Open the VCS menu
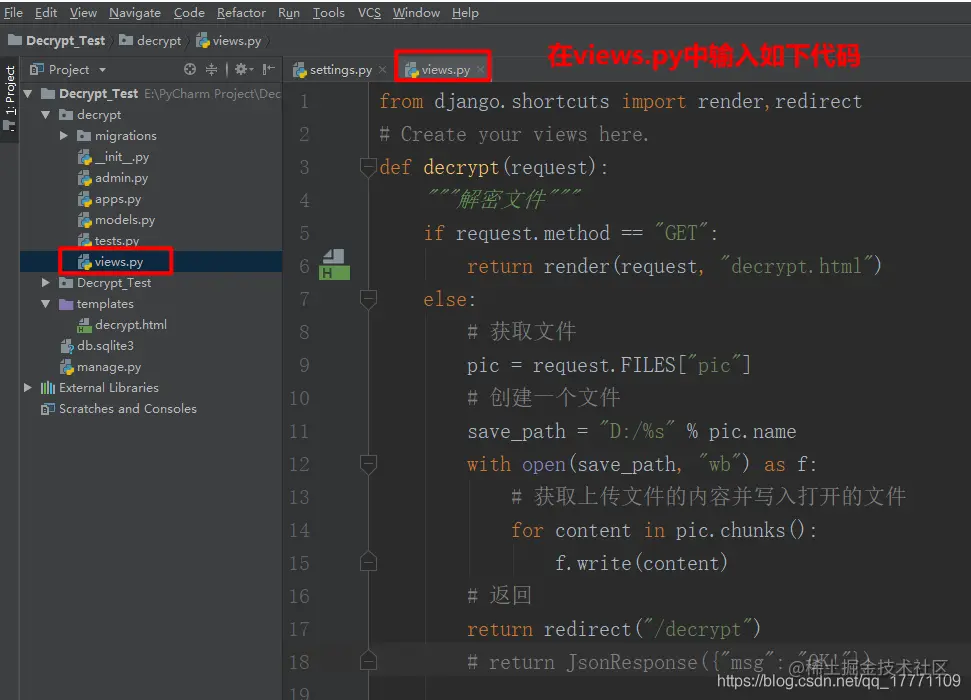Viewport: 971px width, 700px height. pos(369,12)
